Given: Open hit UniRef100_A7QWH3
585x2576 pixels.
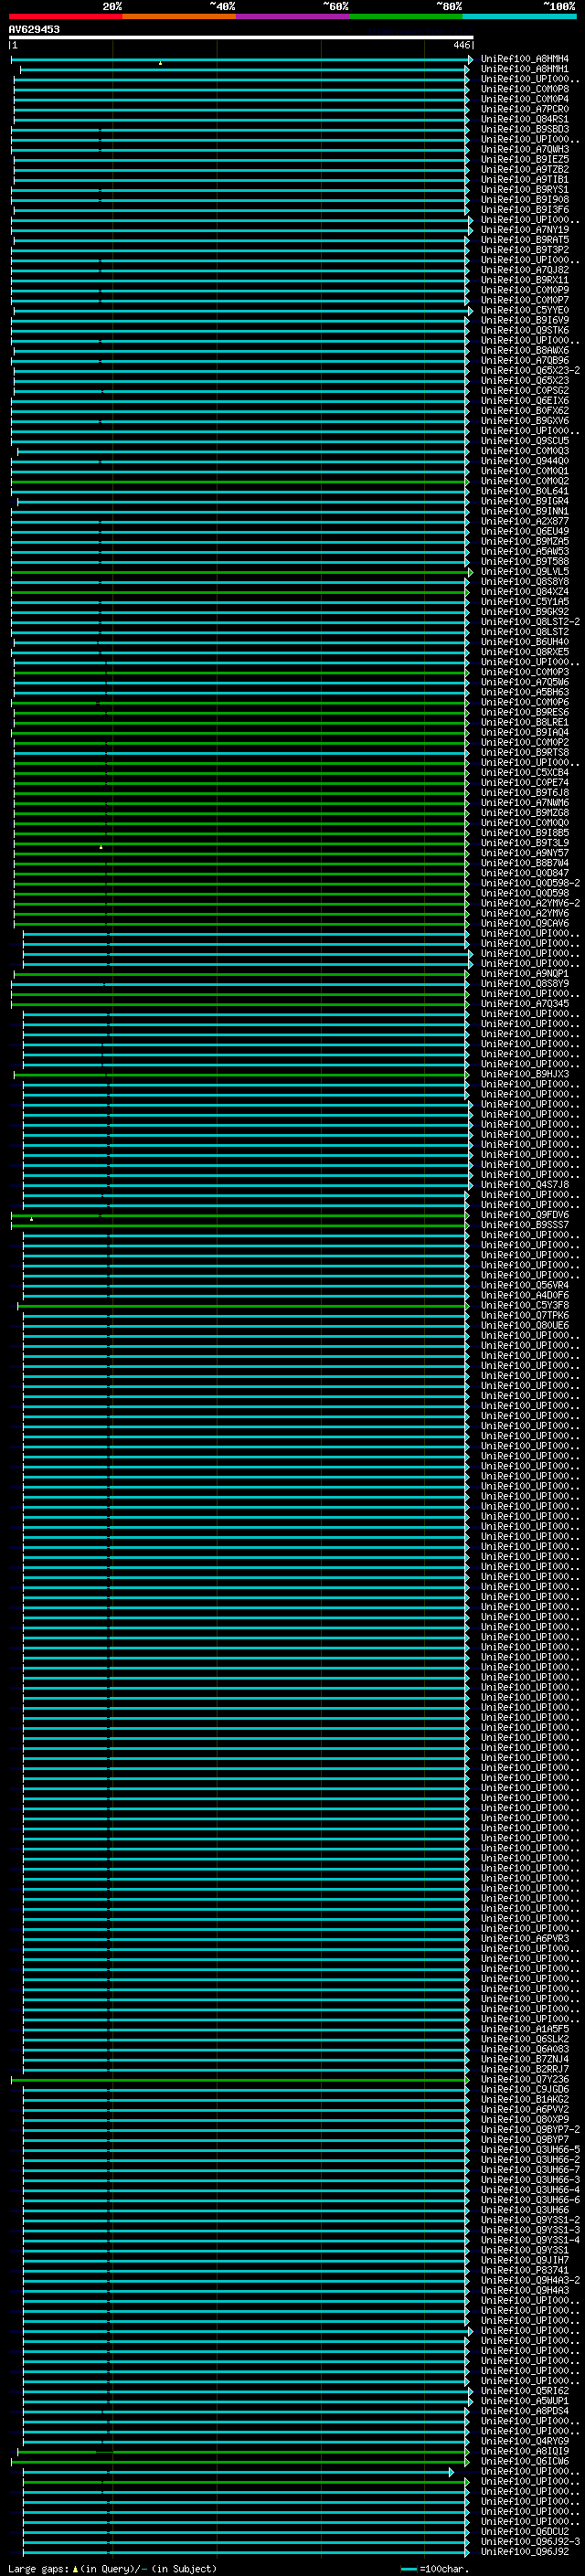Looking at the screenshot, I should [x=525, y=149].
